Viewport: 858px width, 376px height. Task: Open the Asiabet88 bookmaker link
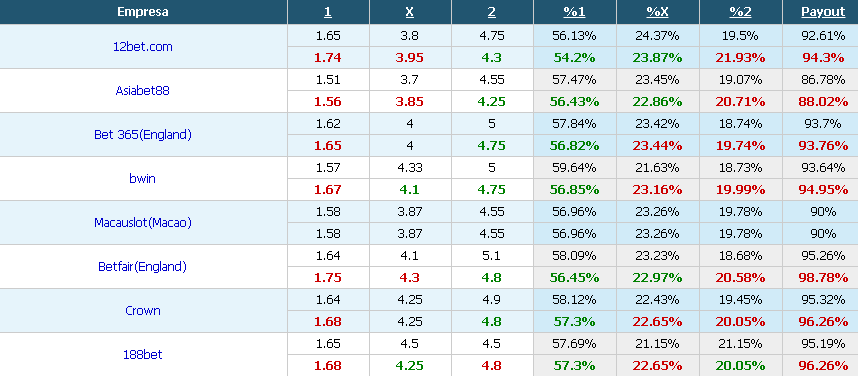click(x=142, y=90)
